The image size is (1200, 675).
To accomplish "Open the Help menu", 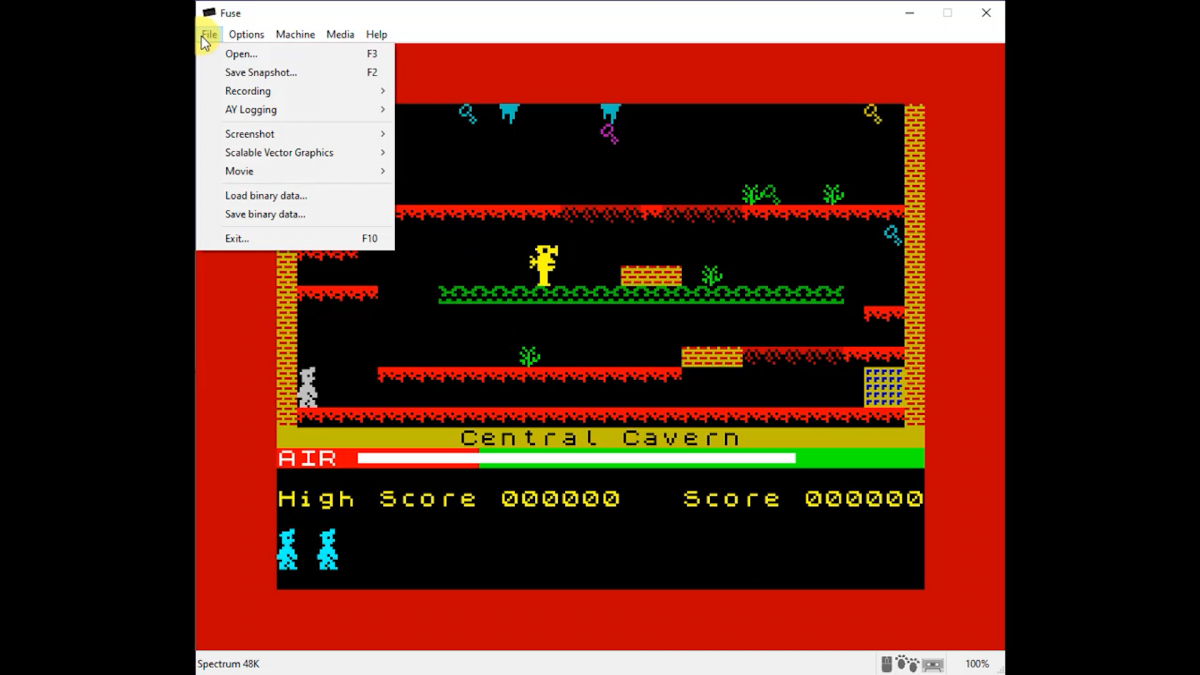I will pyautogui.click(x=377, y=34).
